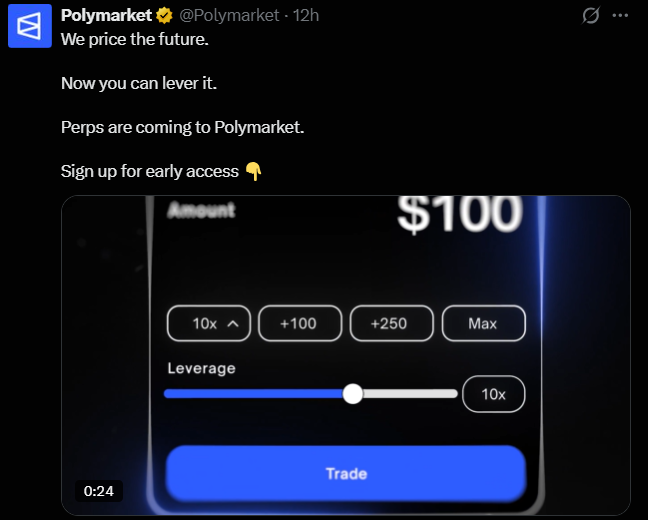Play the video via the 0:24 badge

99,491
